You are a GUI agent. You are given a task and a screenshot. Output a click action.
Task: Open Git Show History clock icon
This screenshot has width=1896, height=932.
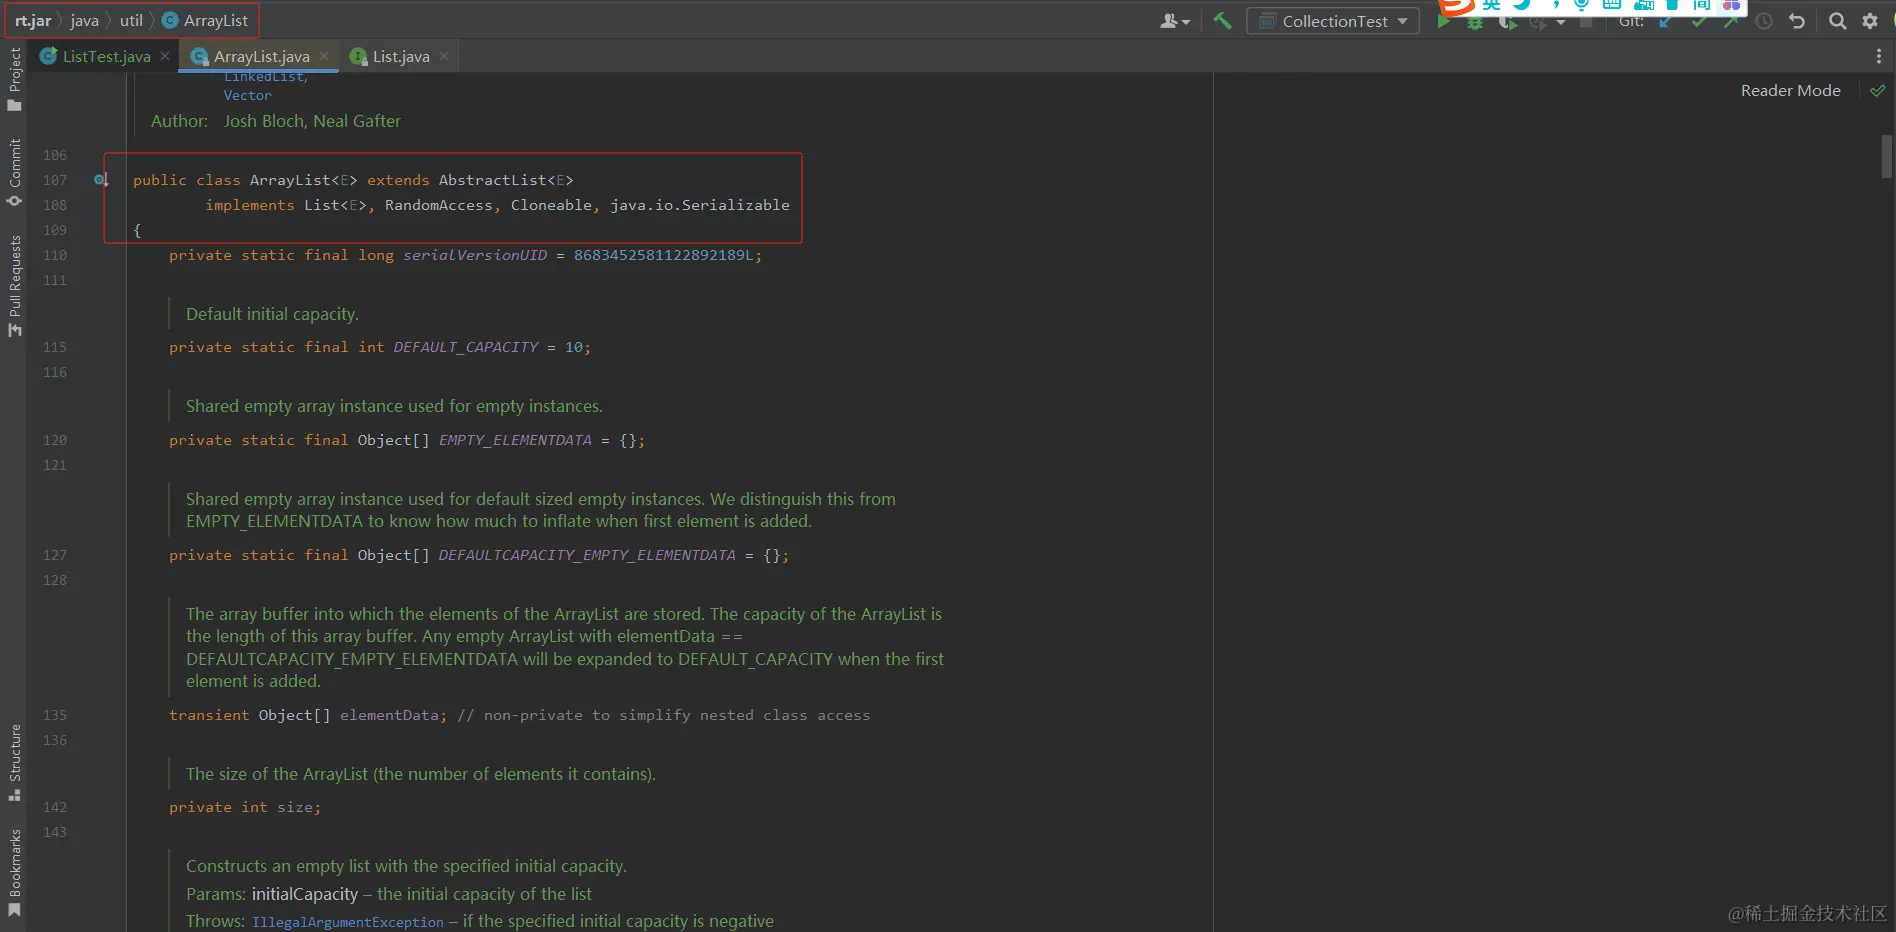tap(1764, 21)
